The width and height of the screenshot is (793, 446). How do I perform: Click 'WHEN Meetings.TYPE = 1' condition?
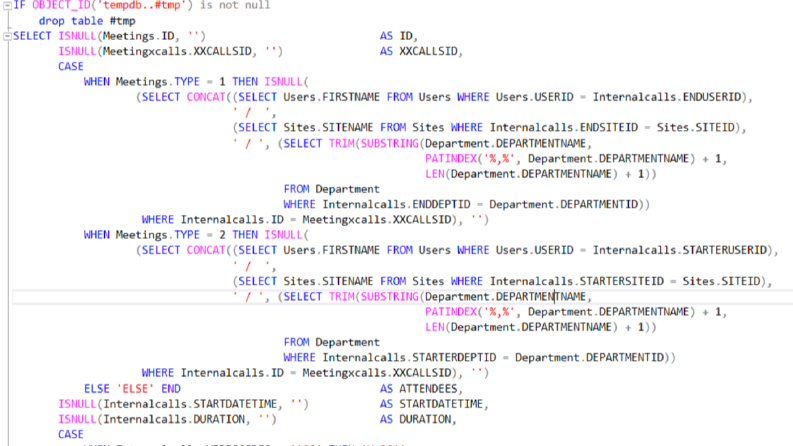tap(155, 81)
